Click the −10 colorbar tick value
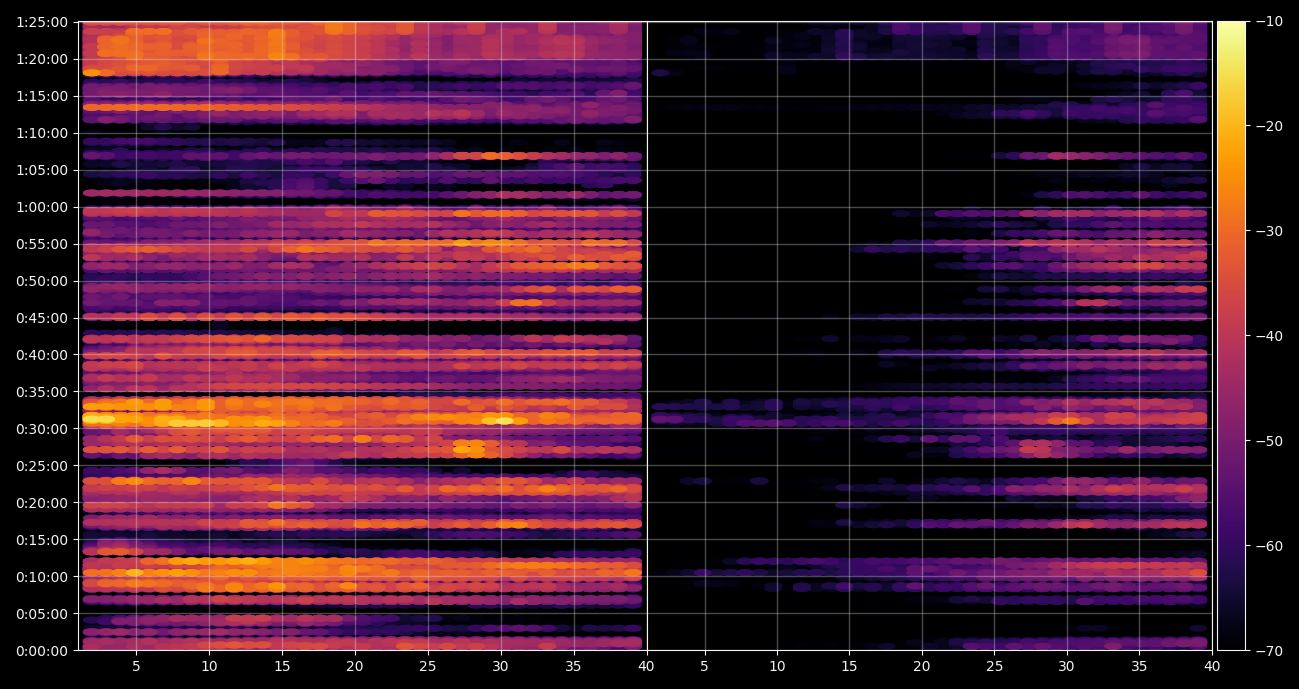Viewport: 1299px width, 689px height. click(x=1270, y=21)
